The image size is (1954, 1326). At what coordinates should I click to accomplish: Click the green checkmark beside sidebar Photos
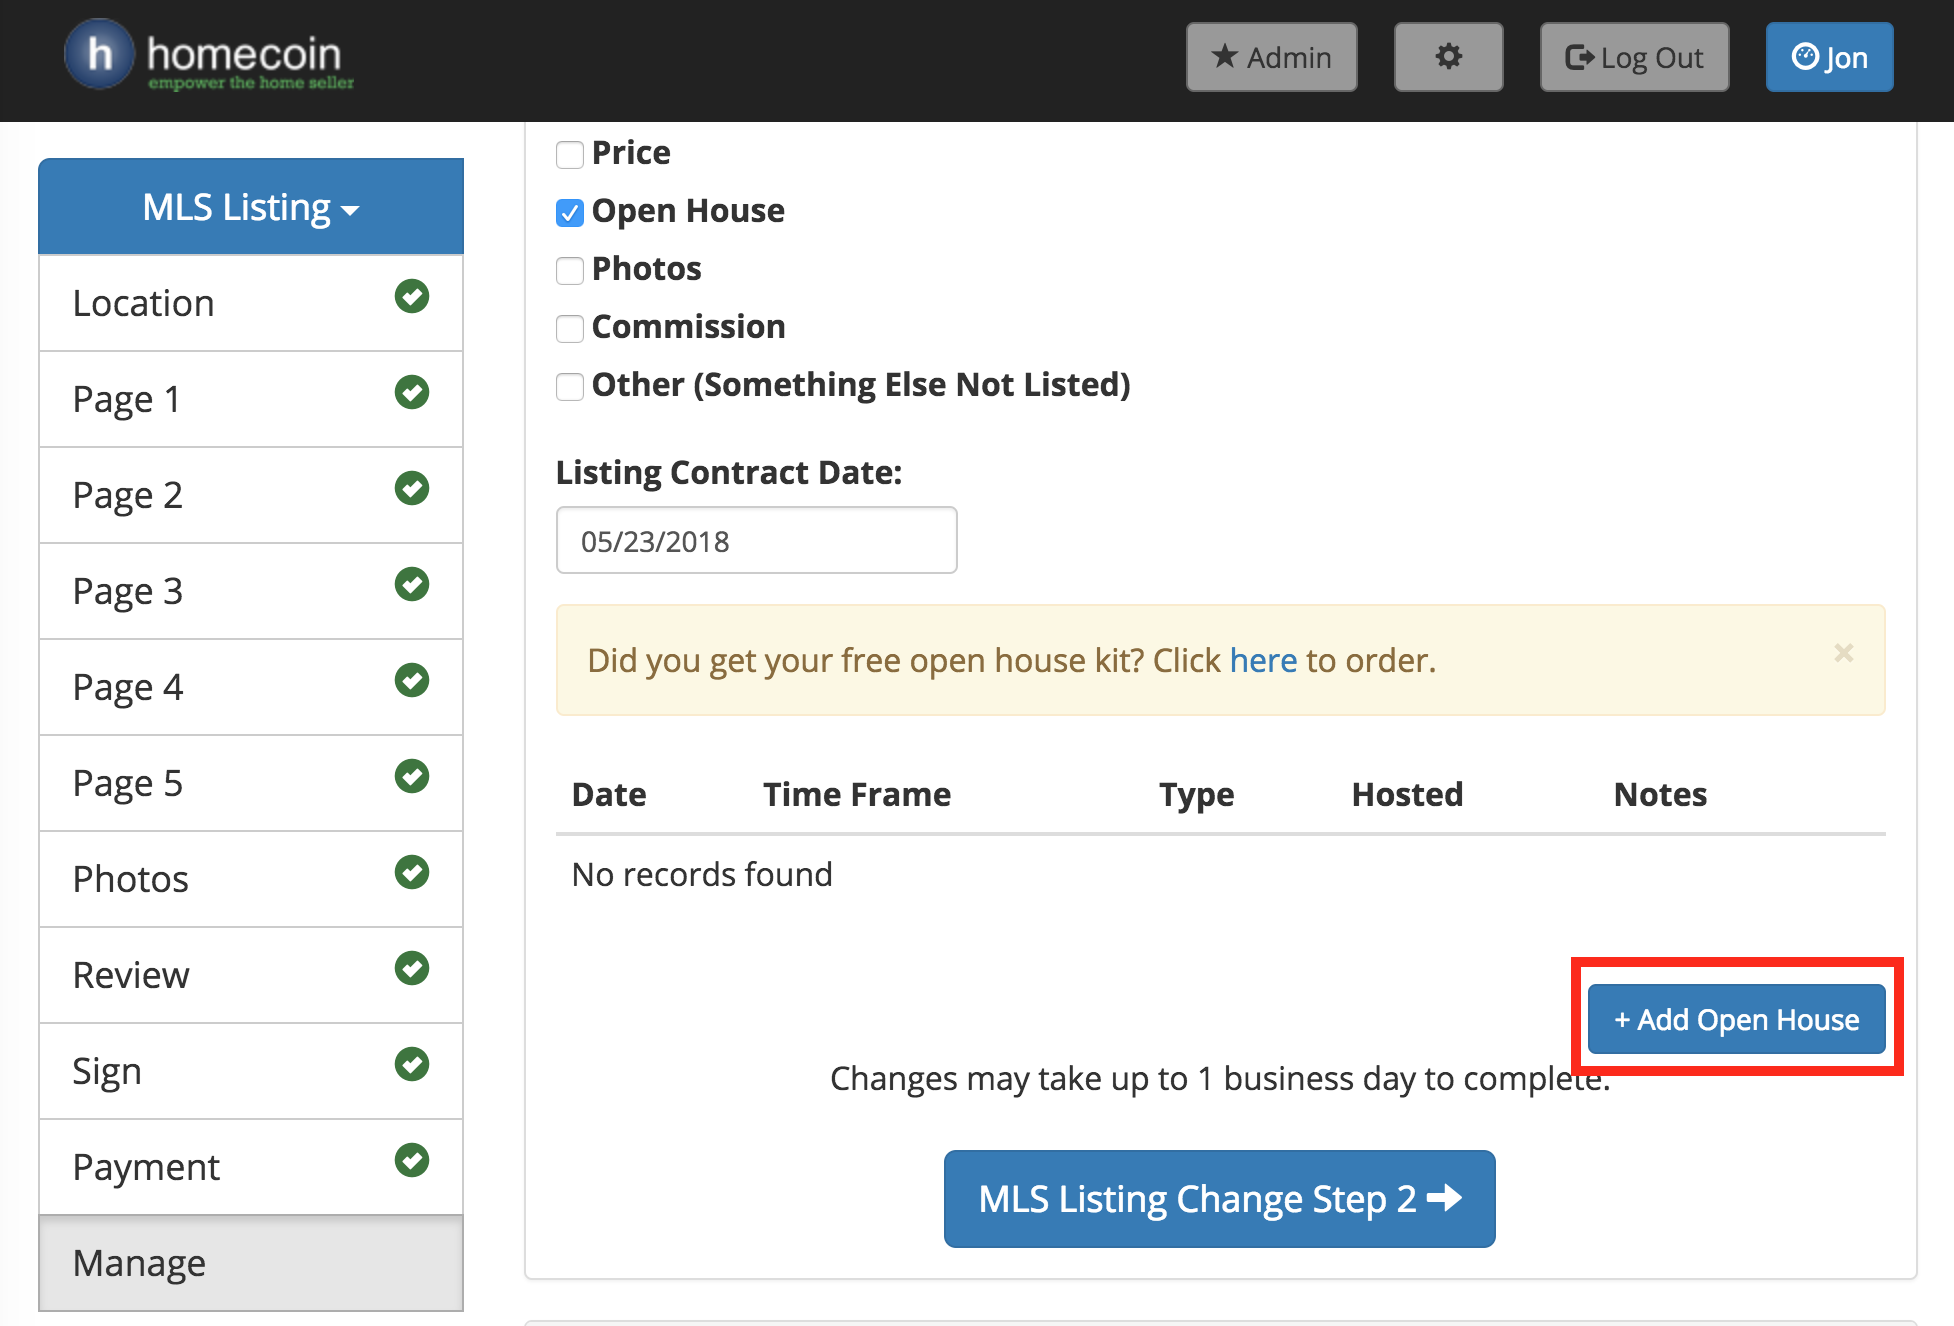pyautogui.click(x=412, y=872)
